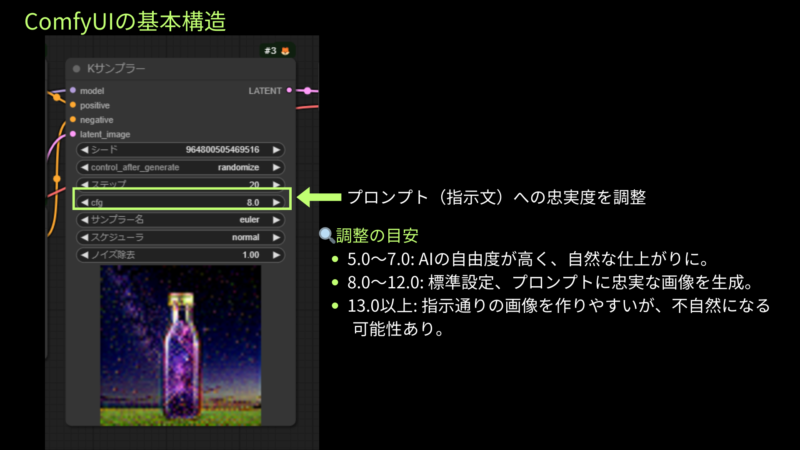This screenshot has height=450, width=800.
Task: Click the 調整の目安 heading
Action: point(377,235)
